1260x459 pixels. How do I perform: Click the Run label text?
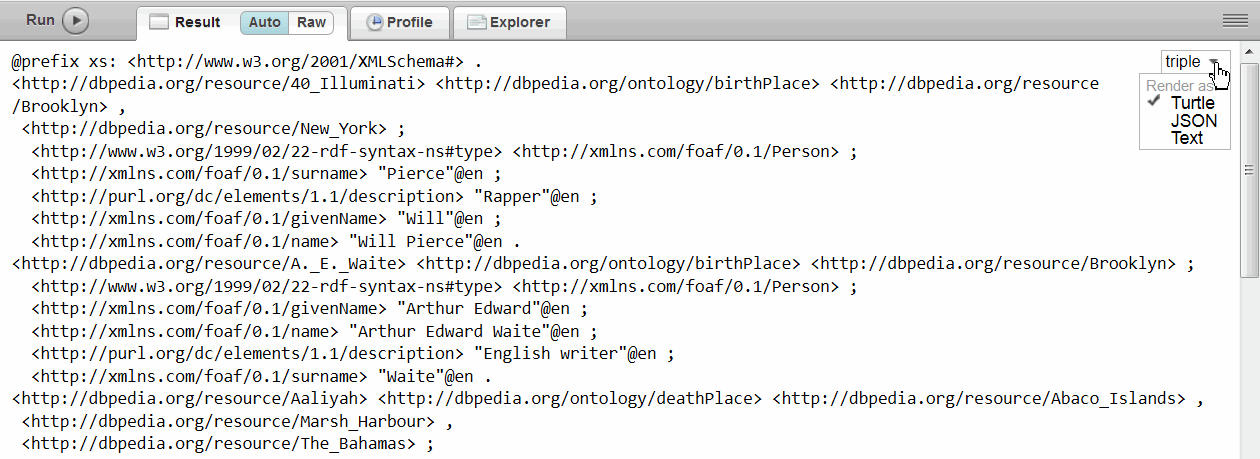pos(40,20)
